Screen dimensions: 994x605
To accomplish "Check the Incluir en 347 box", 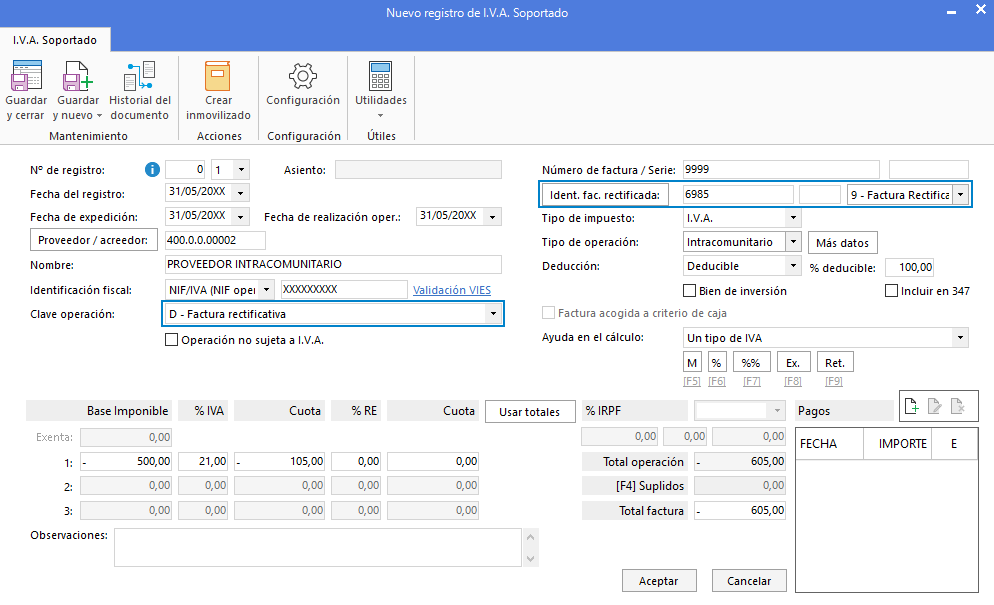I will click(x=891, y=290).
